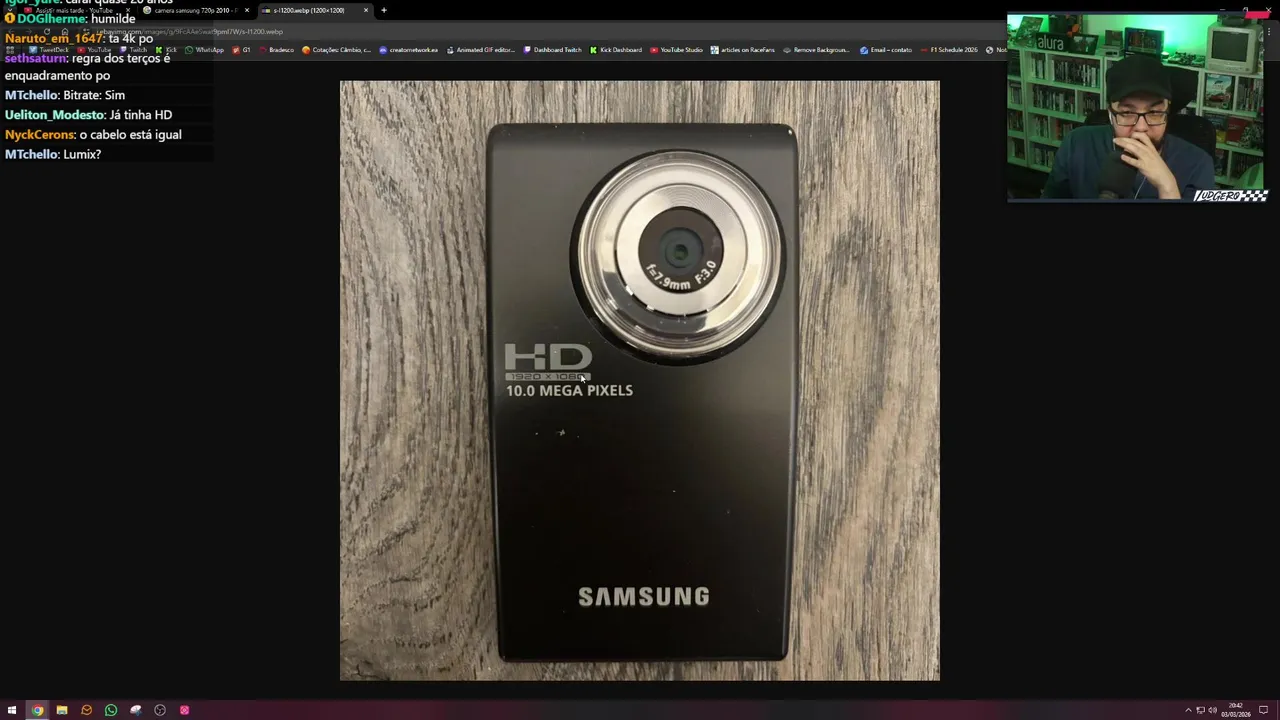Open WhatsApp from the taskbar
The height and width of the screenshot is (720, 1280).
pos(111,710)
